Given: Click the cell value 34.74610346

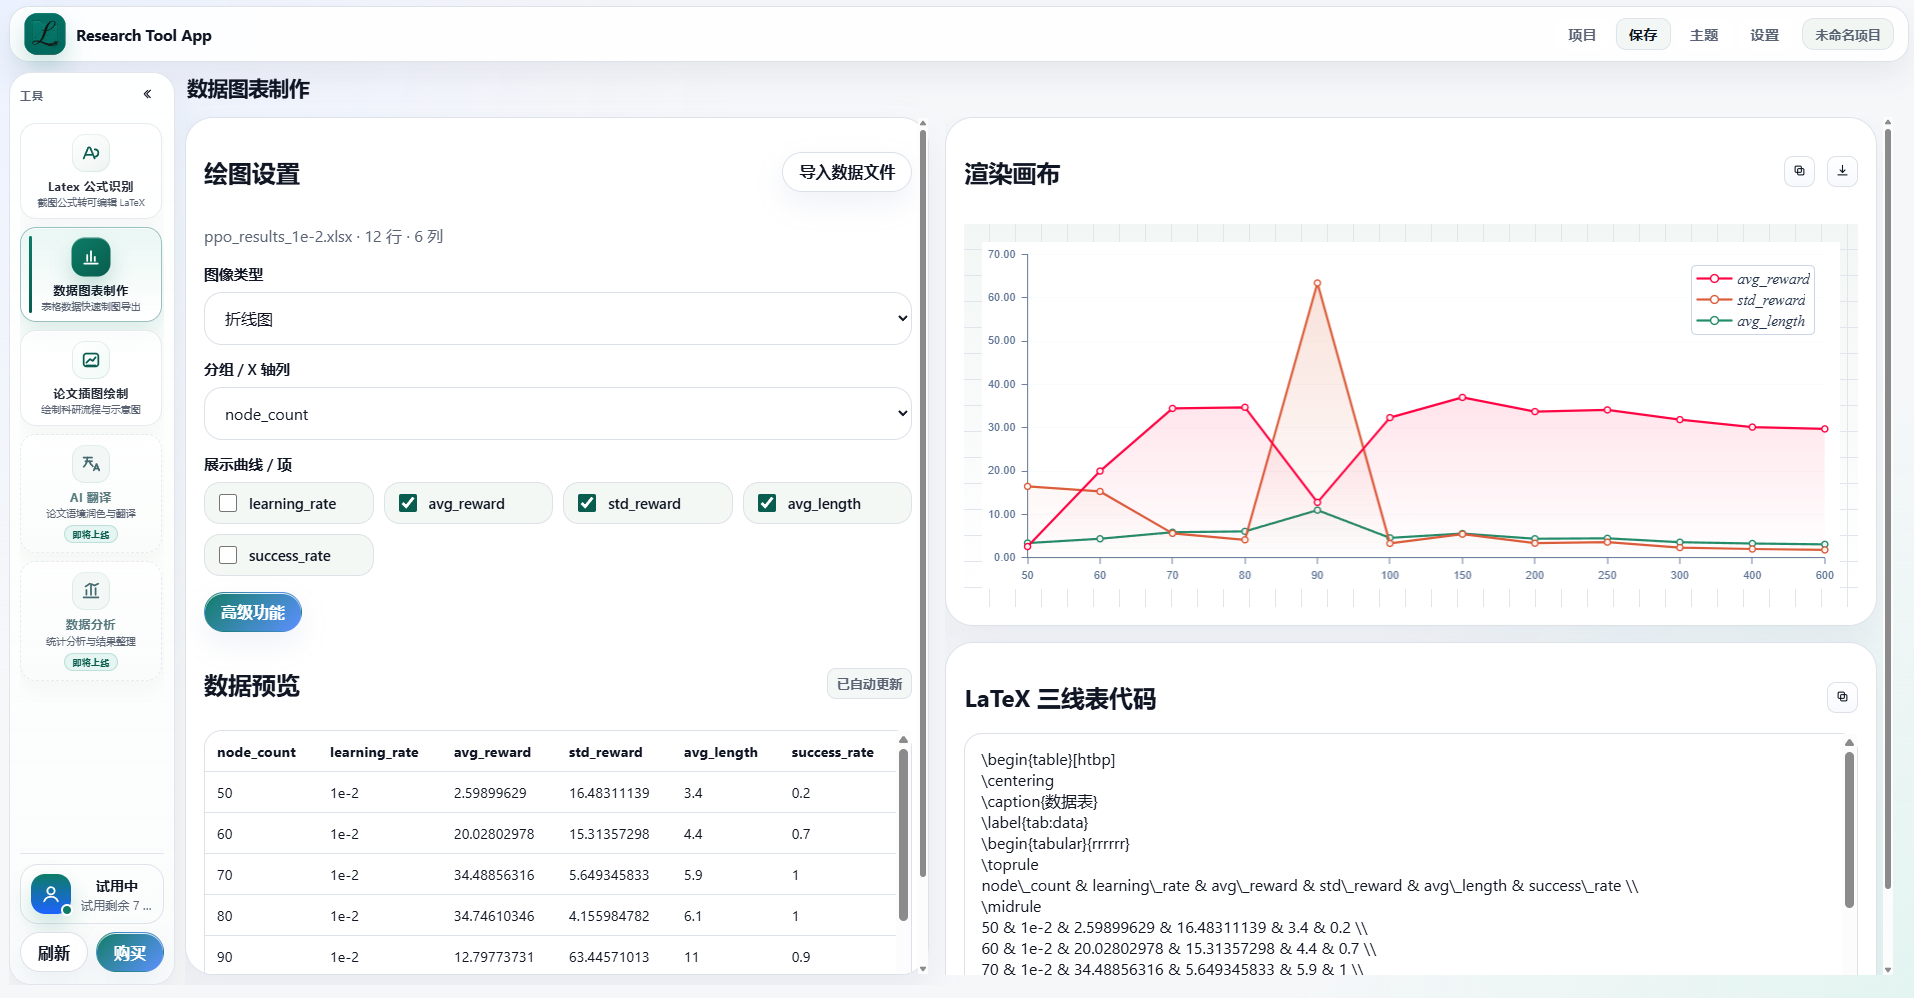Looking at the screenshot, I should pos(494,916).
